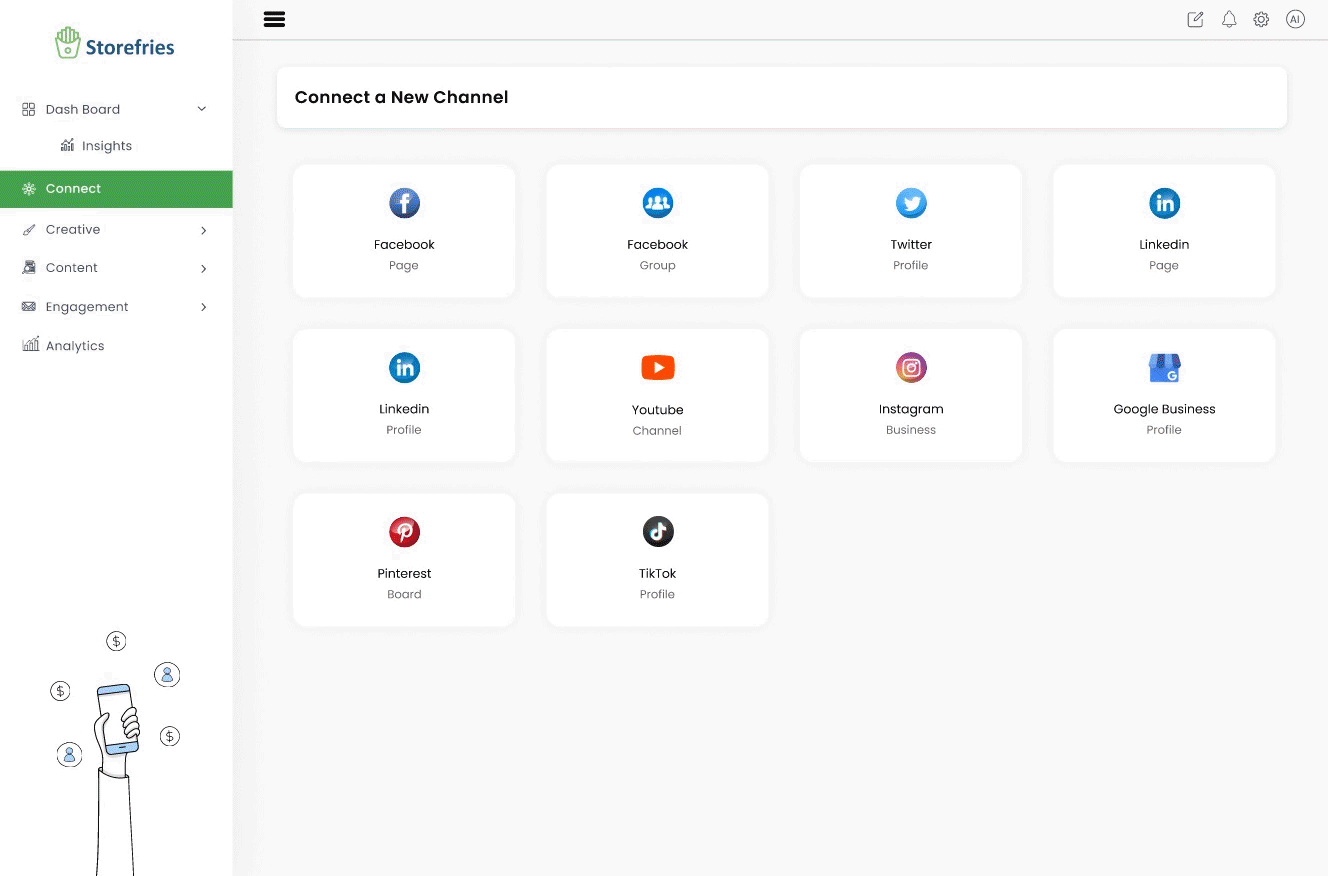This screenshot has width=1328, height=876.
Task: Toggle the hamburger menu icon
Action: 274,19
